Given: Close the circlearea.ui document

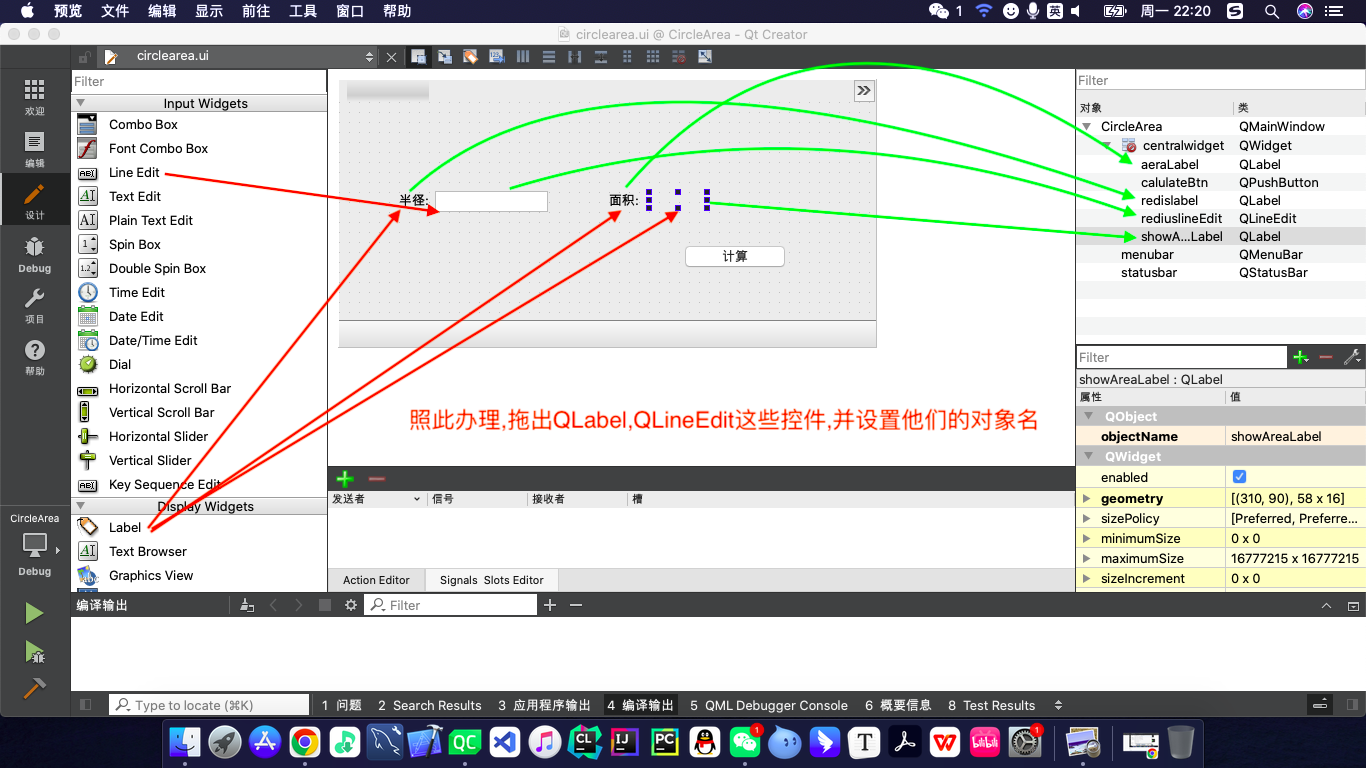Looking at the screenshot, I should [391, 57].
